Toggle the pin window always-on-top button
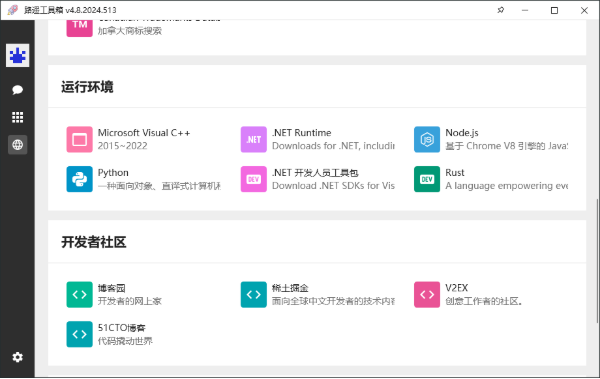The width and height of the screenshot is (600, 379). click(501, 10)
